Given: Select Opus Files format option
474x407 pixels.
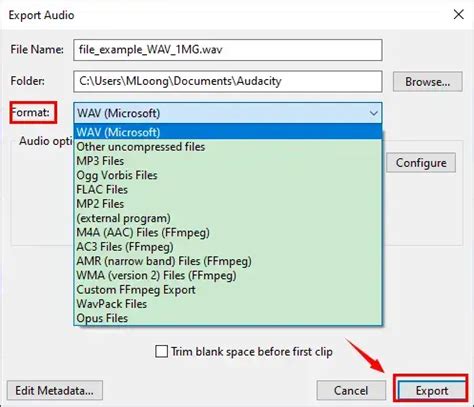Looking at the screenshot, I should tap(228, 318).
